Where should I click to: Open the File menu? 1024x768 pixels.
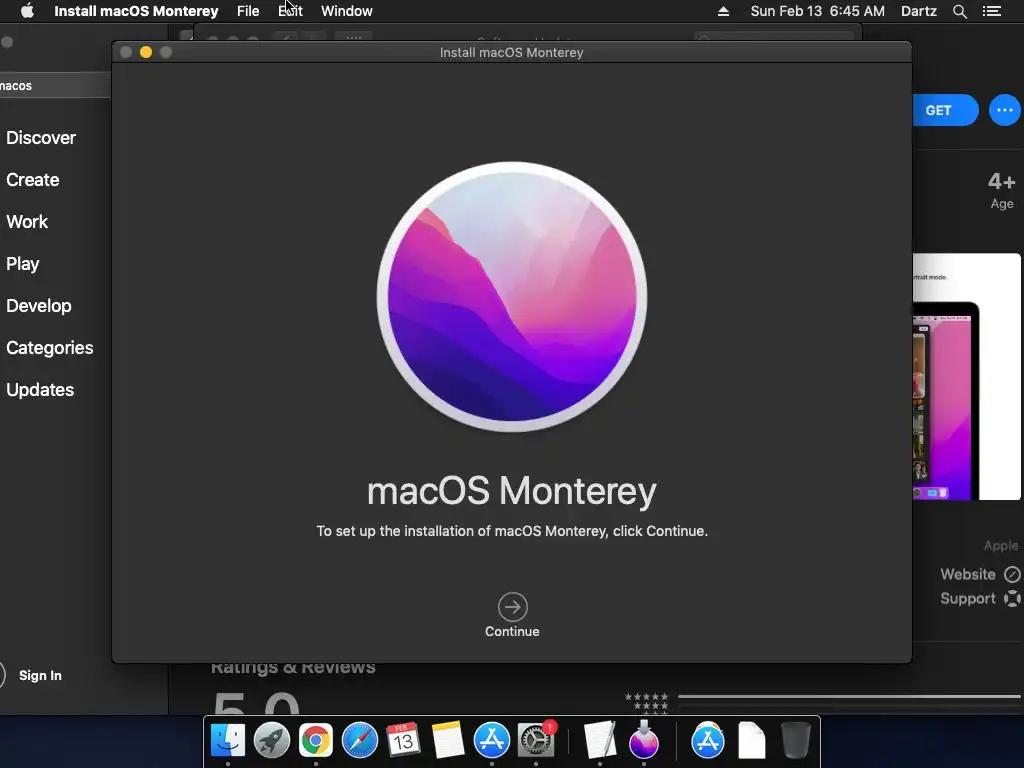(x=248, y=11)
